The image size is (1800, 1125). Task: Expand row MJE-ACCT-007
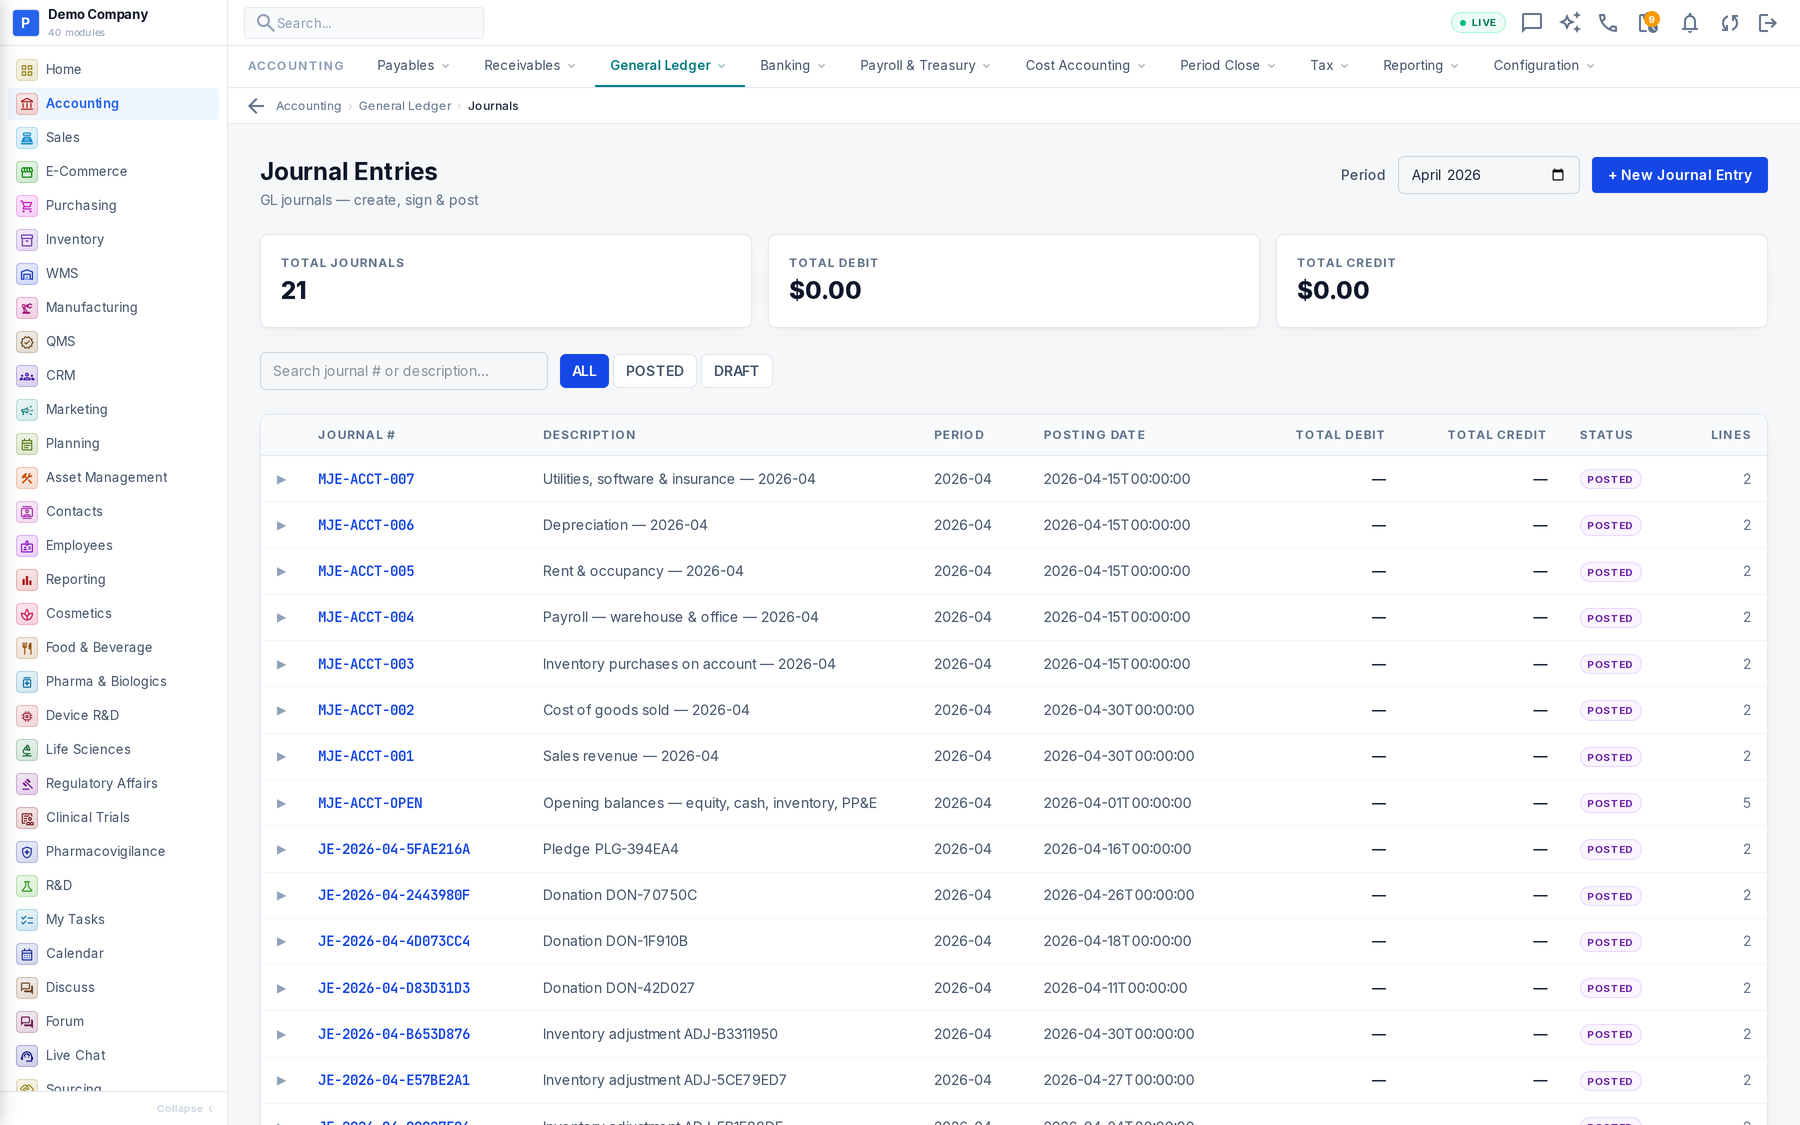tap(281, 480)
